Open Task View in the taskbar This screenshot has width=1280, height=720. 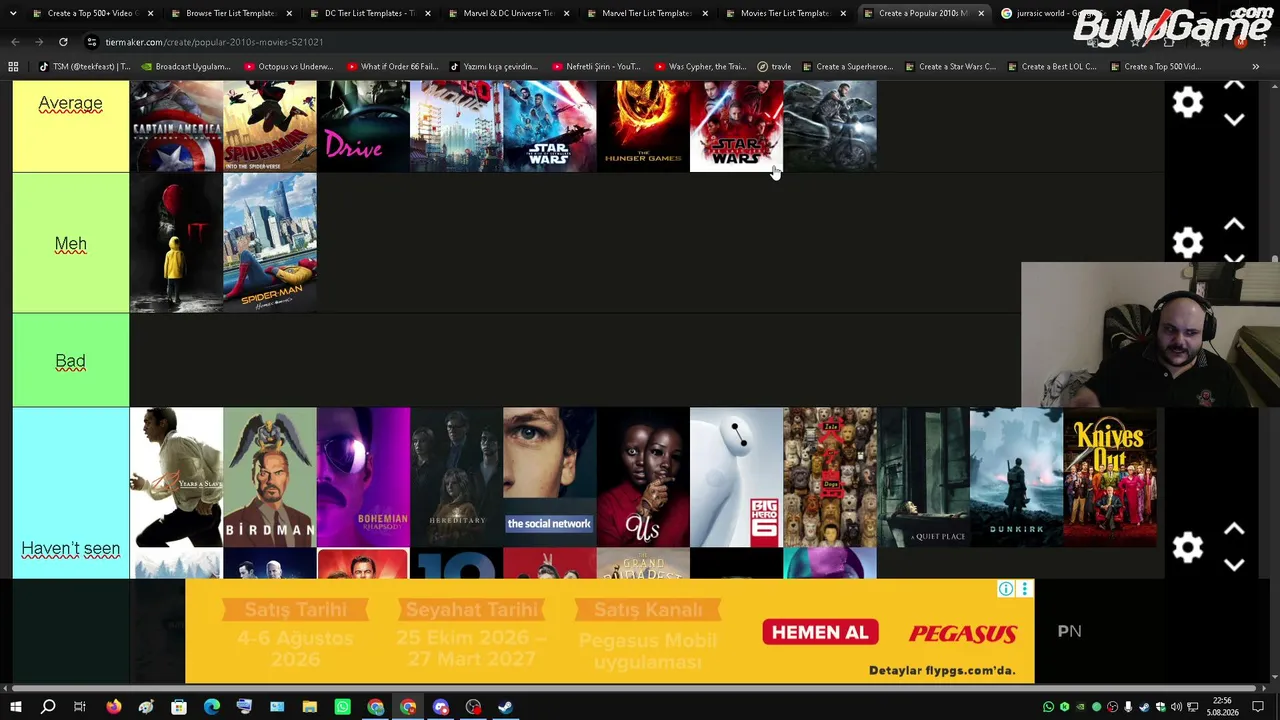pyautogui.click(x=80, y=707)
